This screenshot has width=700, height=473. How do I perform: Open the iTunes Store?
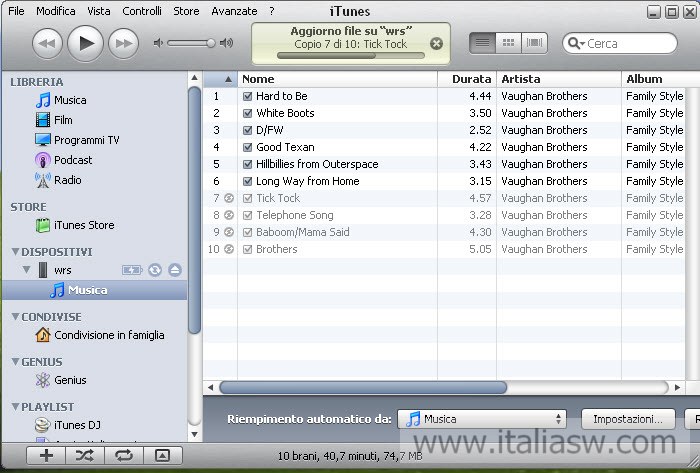(x=75, y=225)
